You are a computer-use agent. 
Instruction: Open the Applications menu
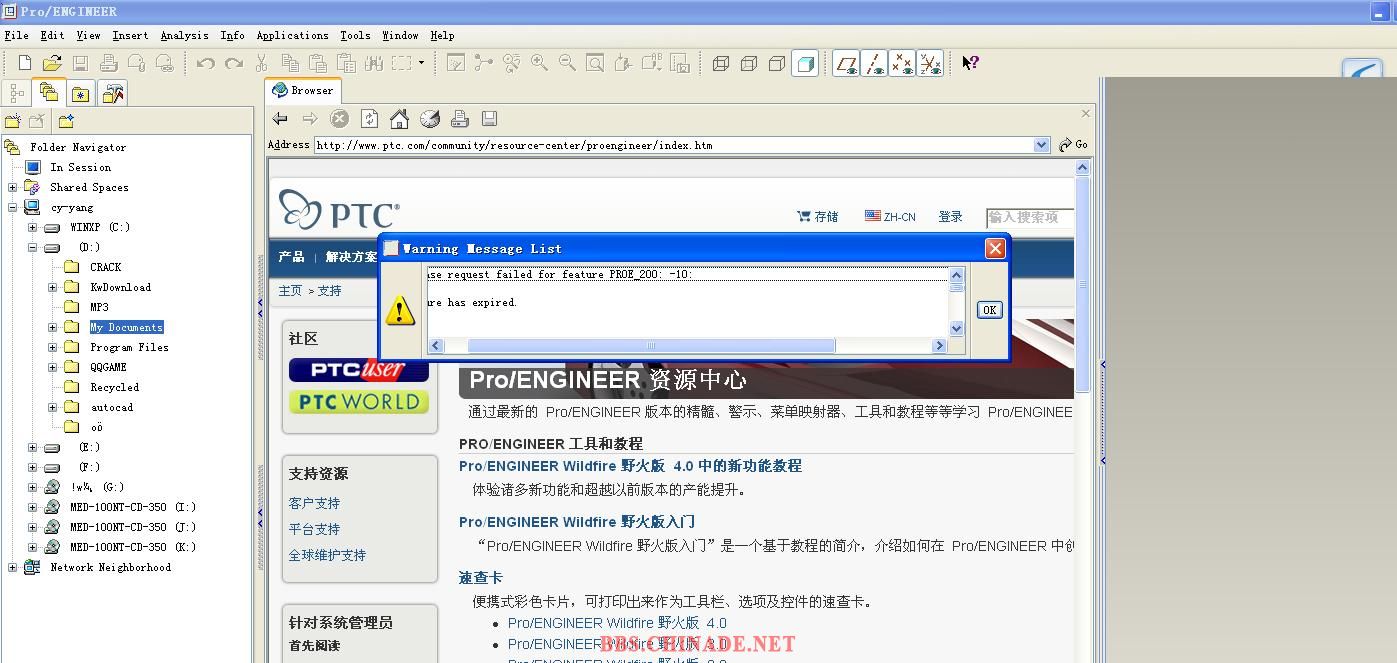click(x=292, y=35)
